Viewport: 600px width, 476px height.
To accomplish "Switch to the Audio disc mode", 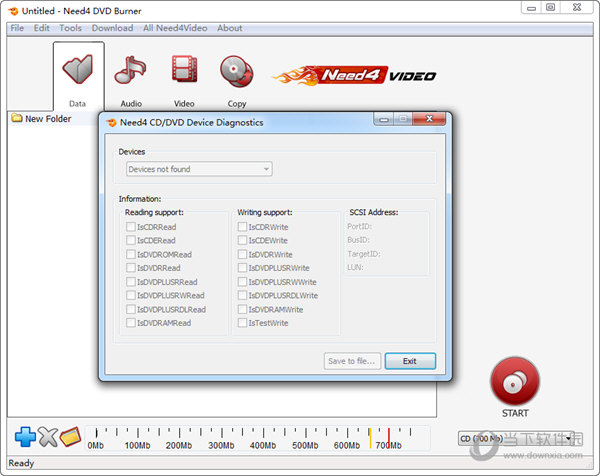I will [x=130, y=70].
